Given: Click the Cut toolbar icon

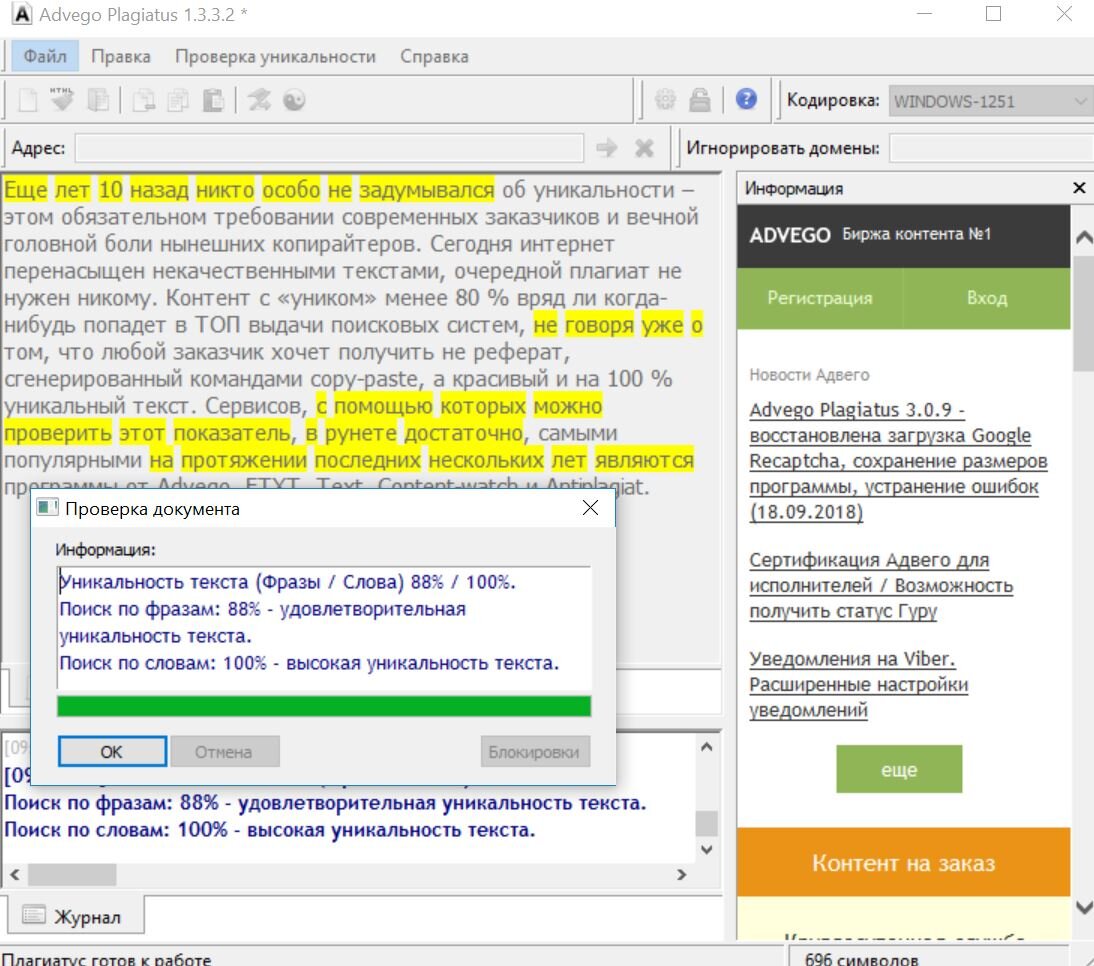Looking at the screenshot, I should (144, 100).
